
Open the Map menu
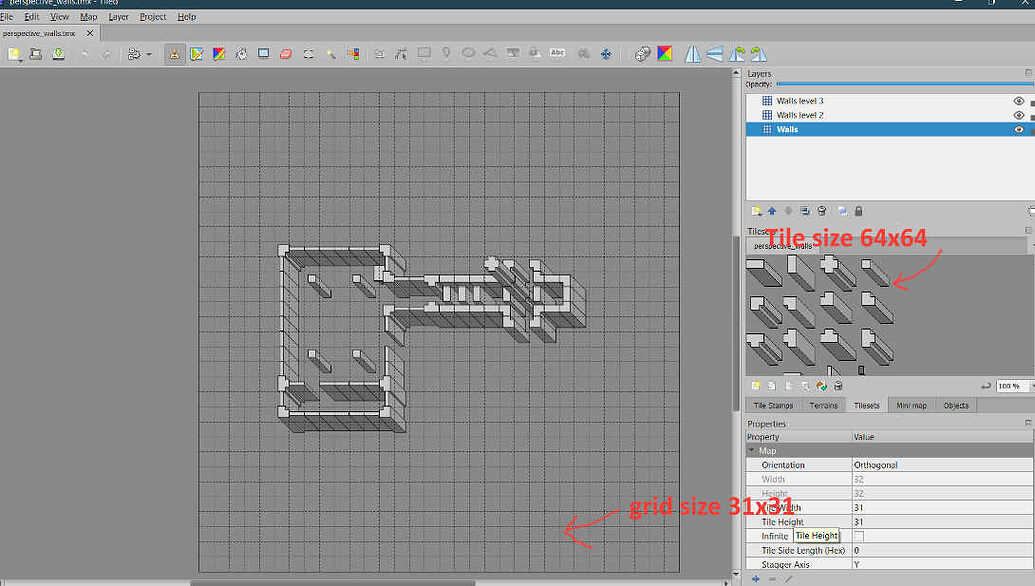[x=88, y=16]
